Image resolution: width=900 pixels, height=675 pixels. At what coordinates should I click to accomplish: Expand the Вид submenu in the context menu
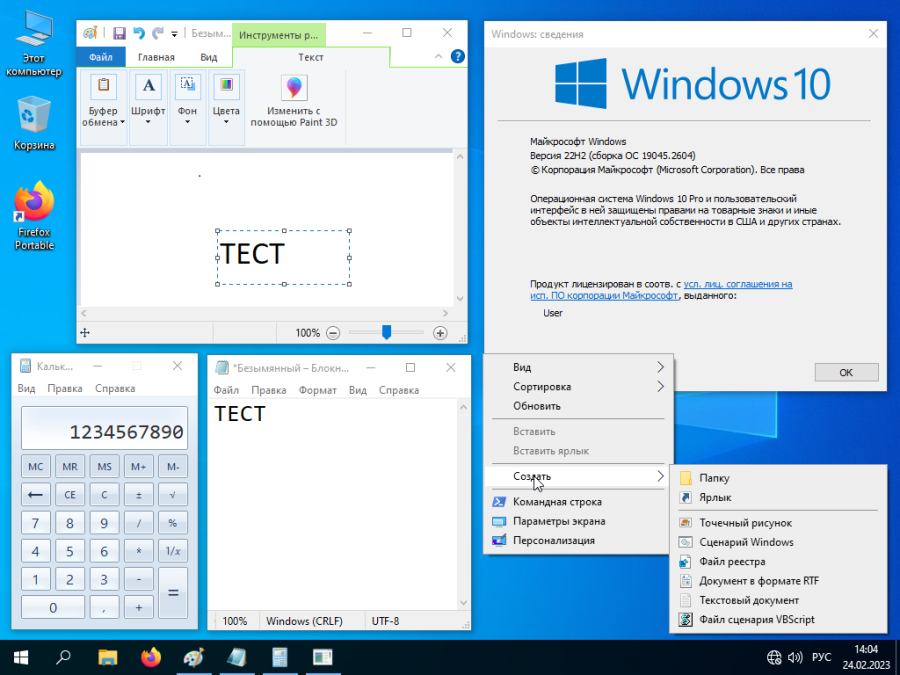[x=577, y=367]
